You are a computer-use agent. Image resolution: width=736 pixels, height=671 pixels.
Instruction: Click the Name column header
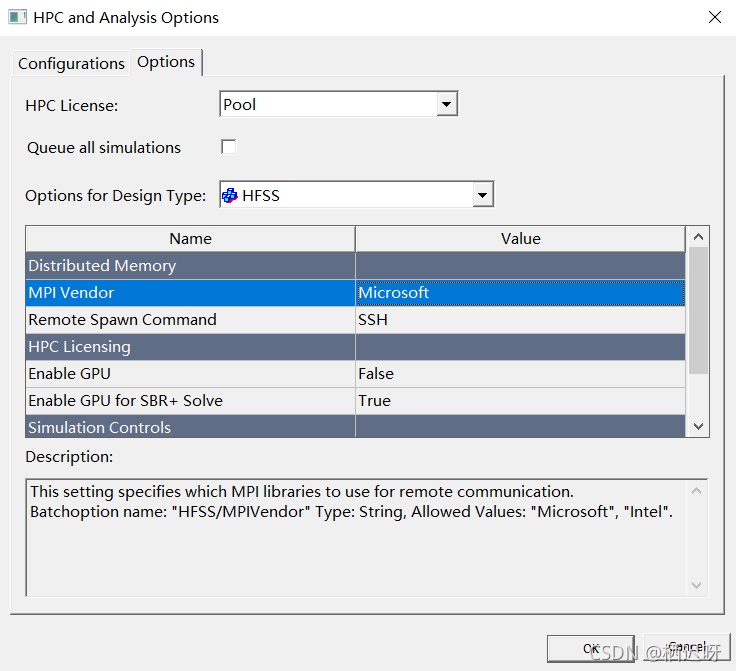(x=190, y=238)
